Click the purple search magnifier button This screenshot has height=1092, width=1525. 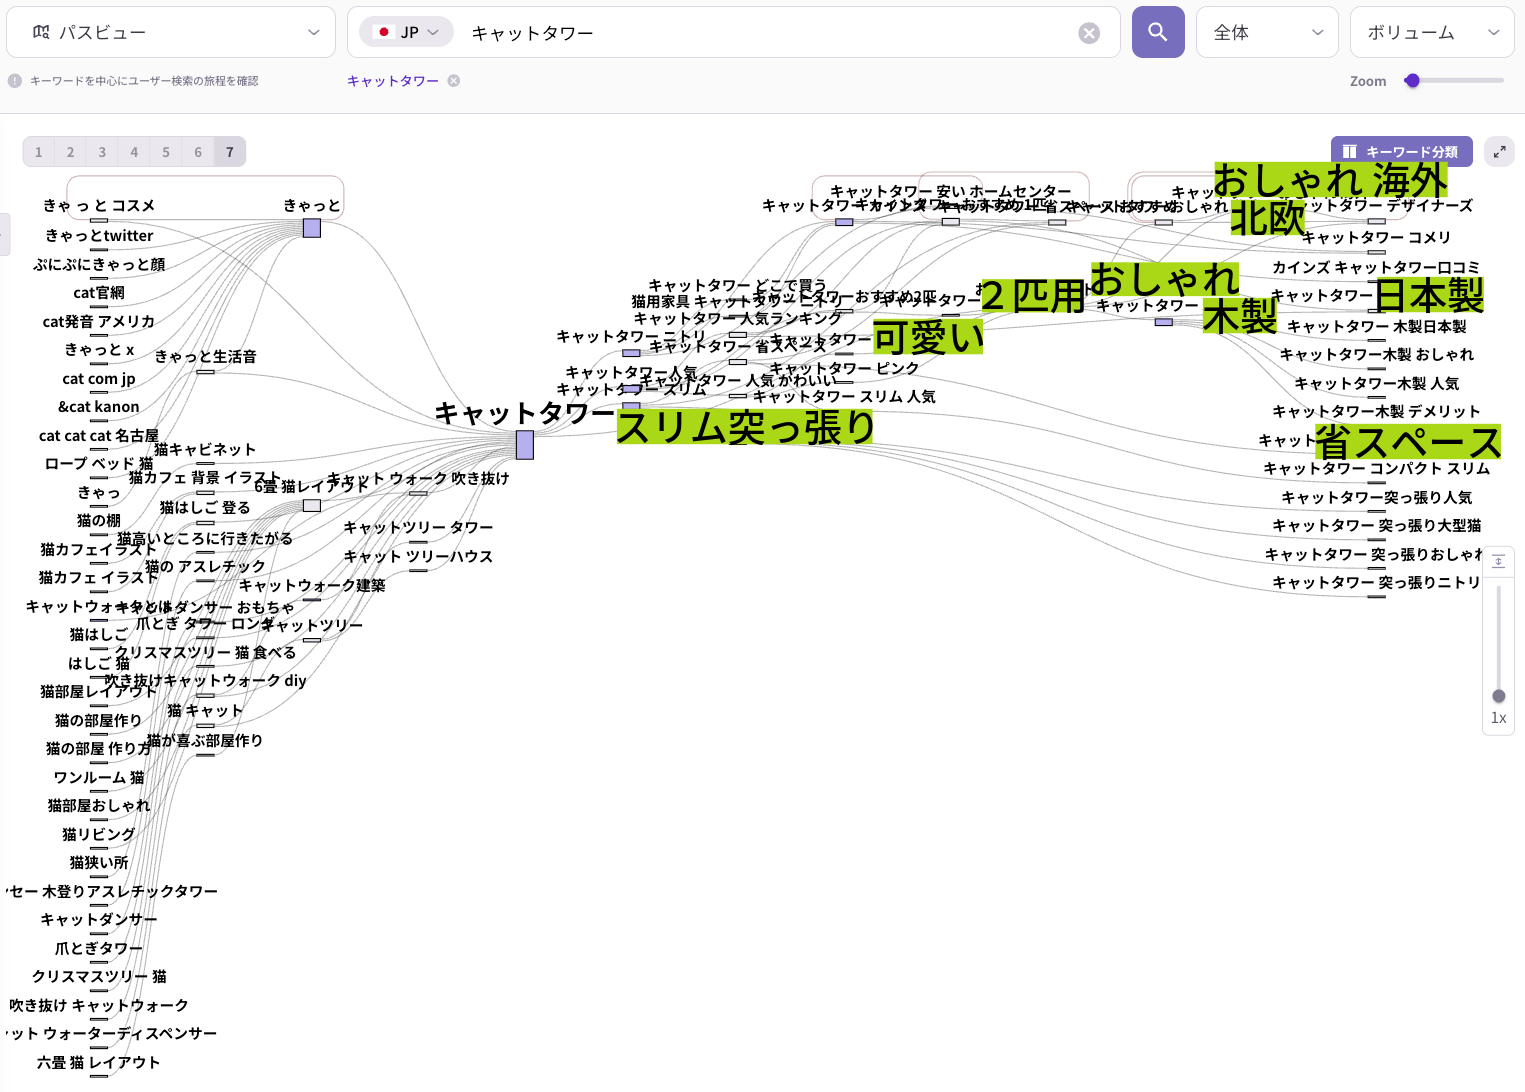[x=1157, y=32]
